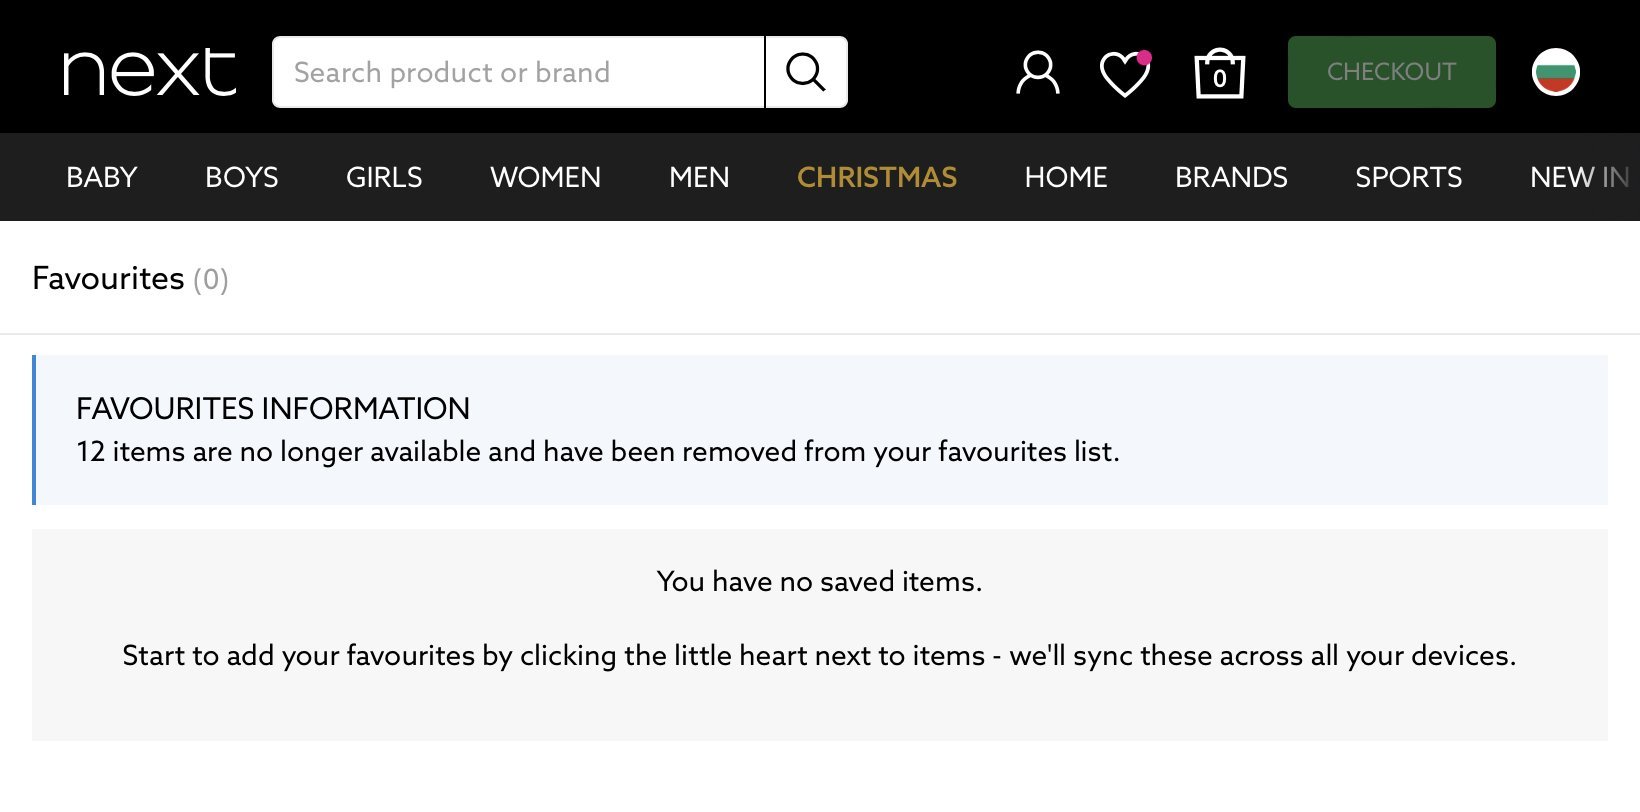Go to the Women menu
This screenshot has width=1640, height=812.
tap(545, 177)
